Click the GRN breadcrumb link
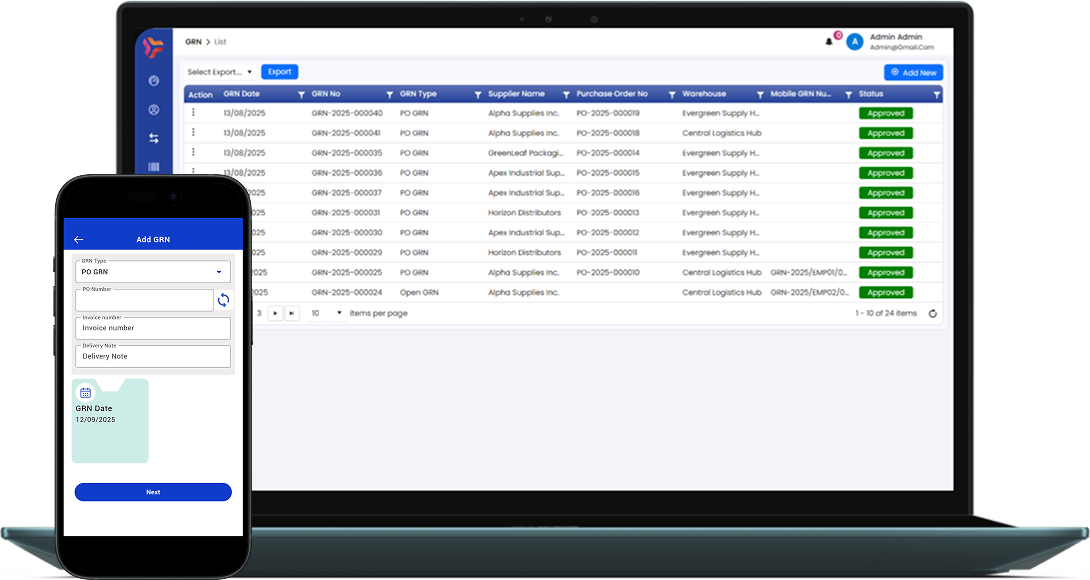This screenshot has width=1090, height=580. click(x=193, y=42)
